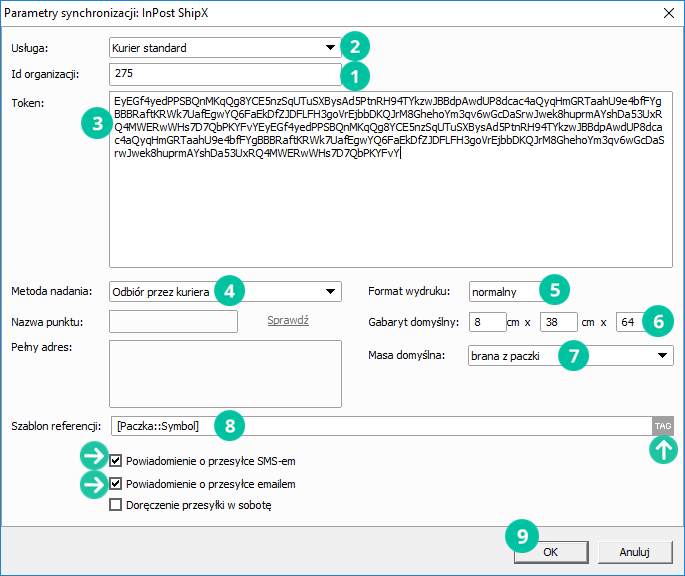The height and width of the screenshot is (576, 685).
Task: Click inside the Token text area
Action: [391, 179]
